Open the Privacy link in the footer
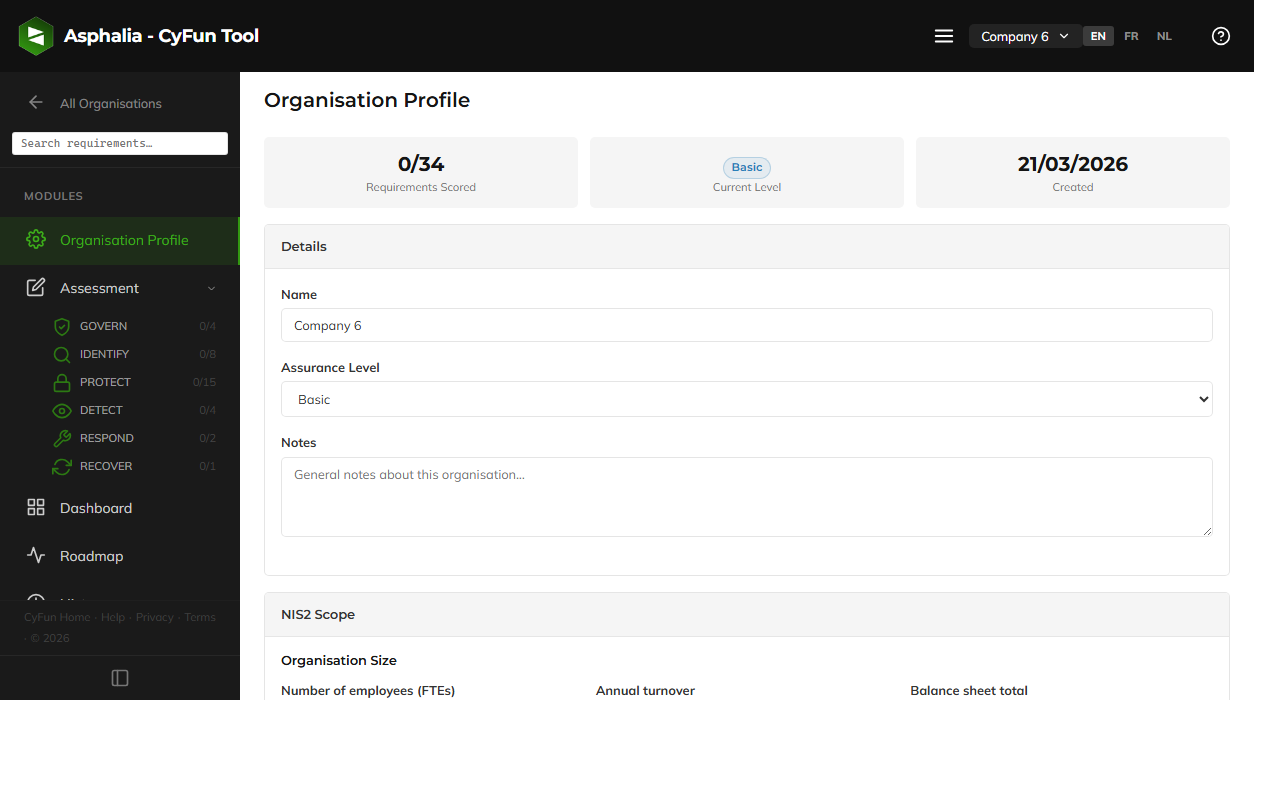 point(155,617)
